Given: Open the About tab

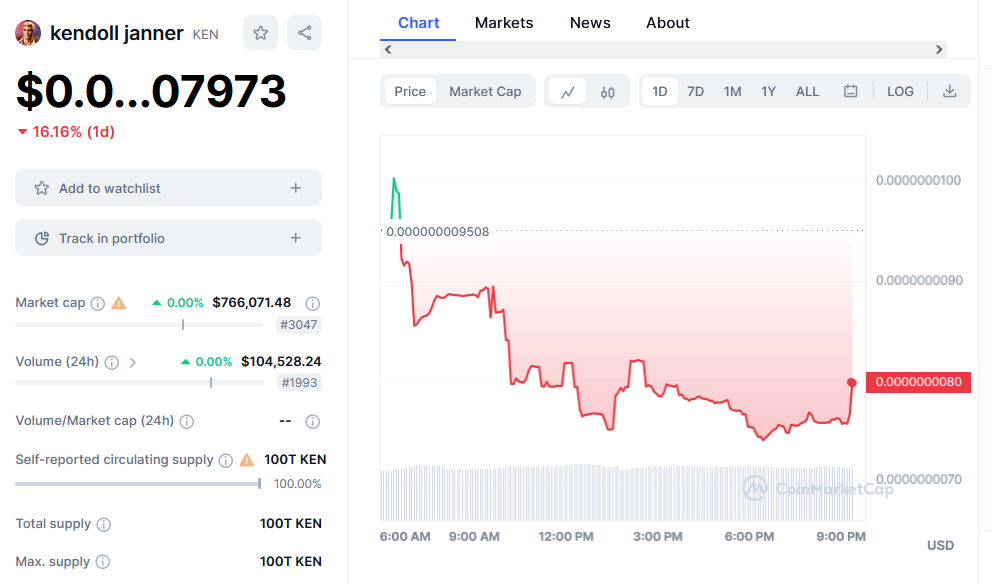Looking at the screenshot, I should pos(667,23).
